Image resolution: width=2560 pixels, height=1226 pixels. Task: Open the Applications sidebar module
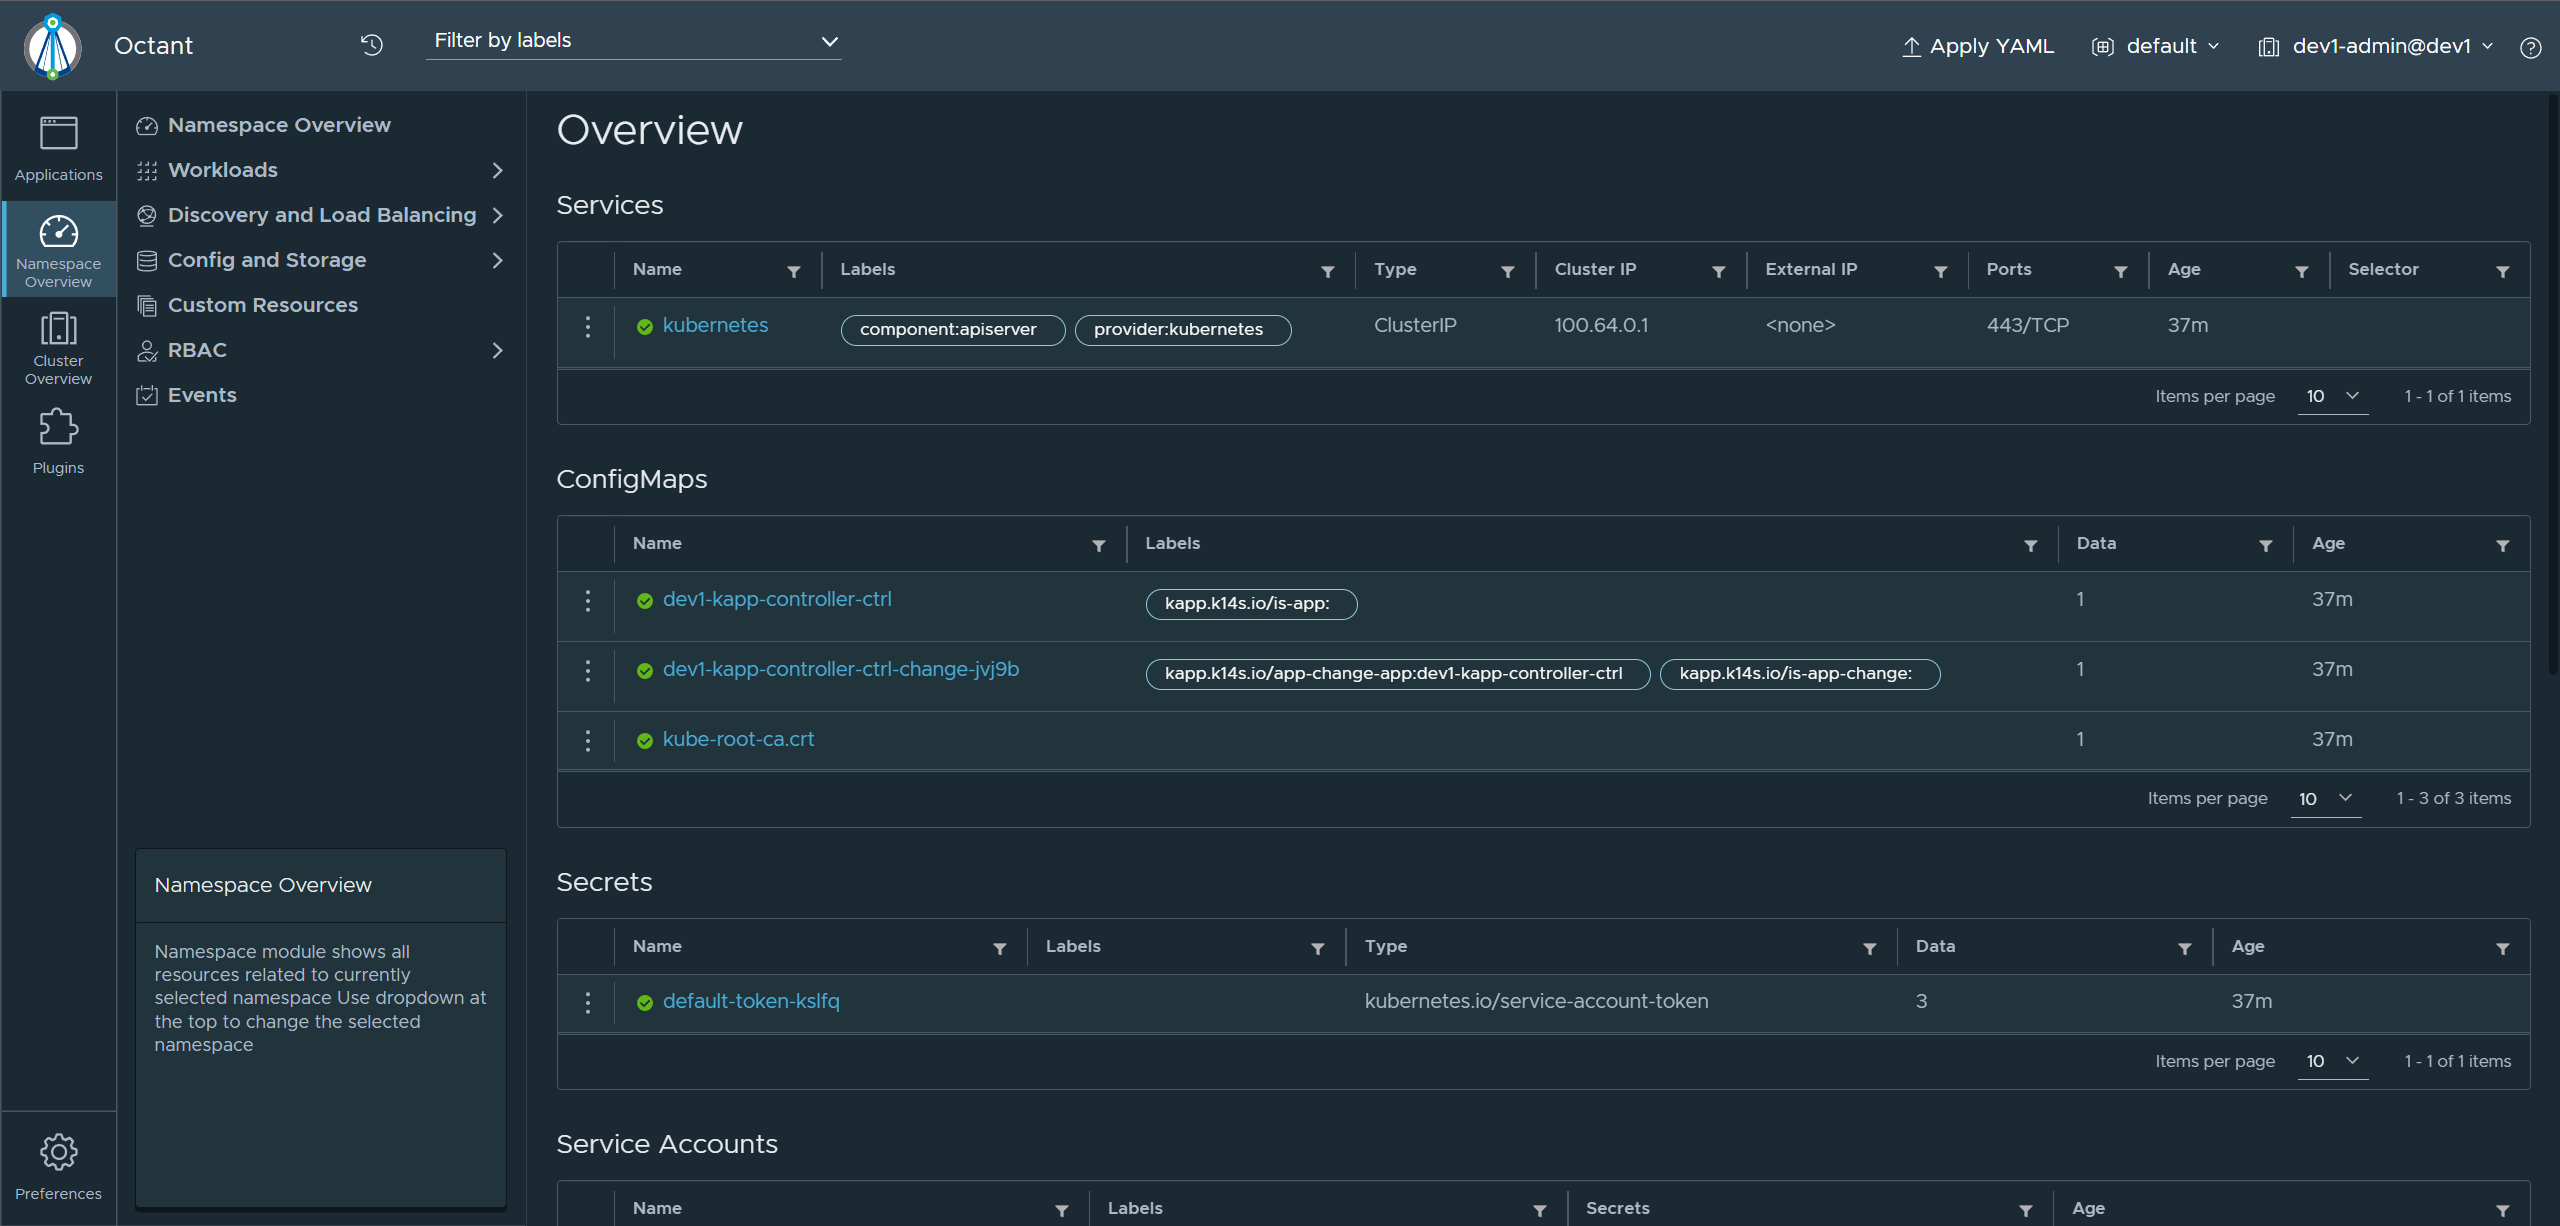[x=58, y=148]
